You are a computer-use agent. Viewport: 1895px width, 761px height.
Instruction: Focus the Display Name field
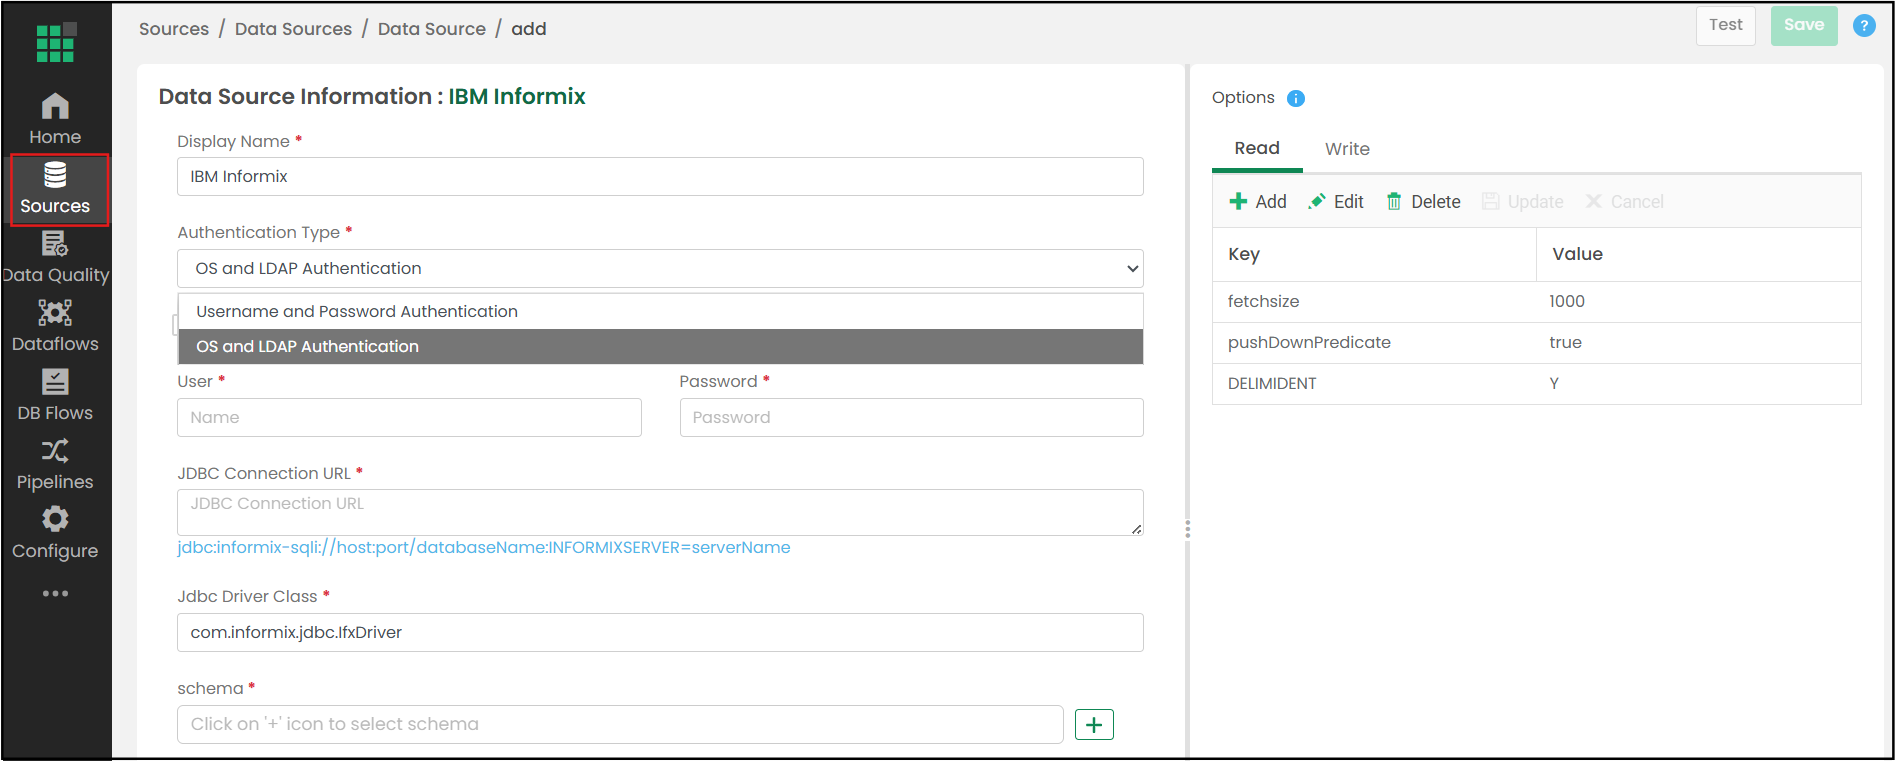coord(660,177)
